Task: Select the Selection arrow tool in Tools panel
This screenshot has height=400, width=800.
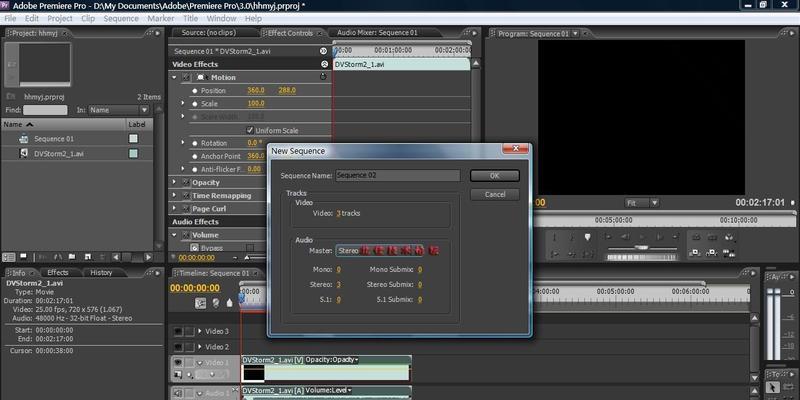Action: point(774,388)
